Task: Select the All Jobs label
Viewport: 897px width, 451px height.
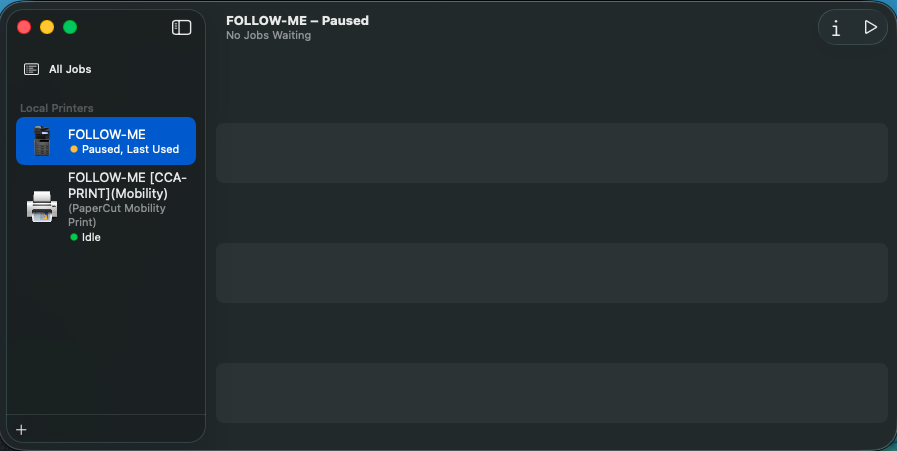Action: 70,69
